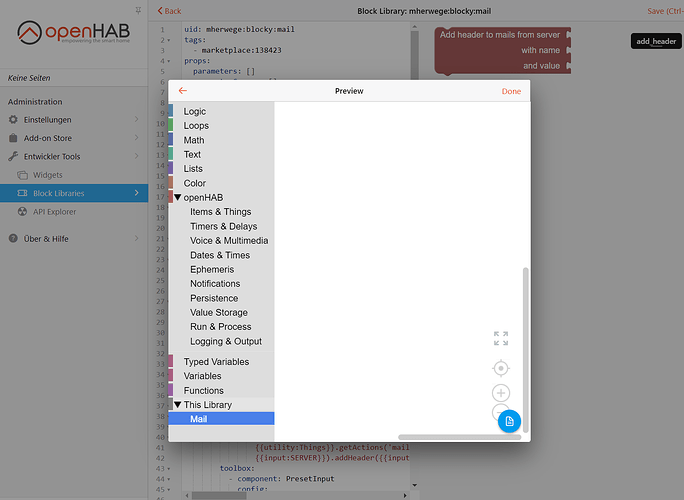Click the zoom-in plus workspace control
This screenshot has width=684, height=500.
[x=501, y=393]
